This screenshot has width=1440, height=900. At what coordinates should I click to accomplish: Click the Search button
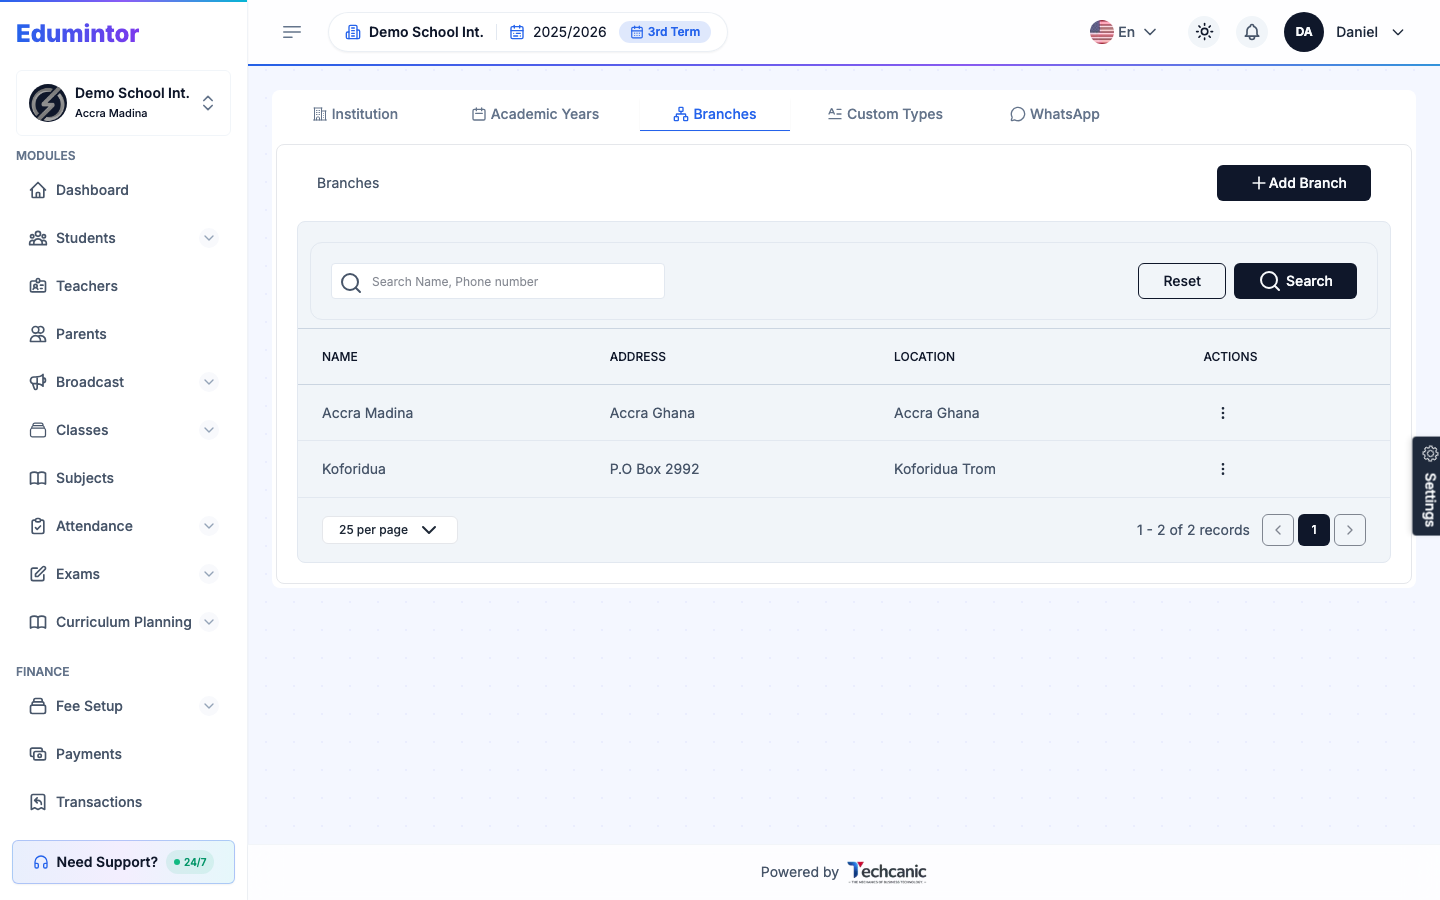click(x=1295, y=281)
